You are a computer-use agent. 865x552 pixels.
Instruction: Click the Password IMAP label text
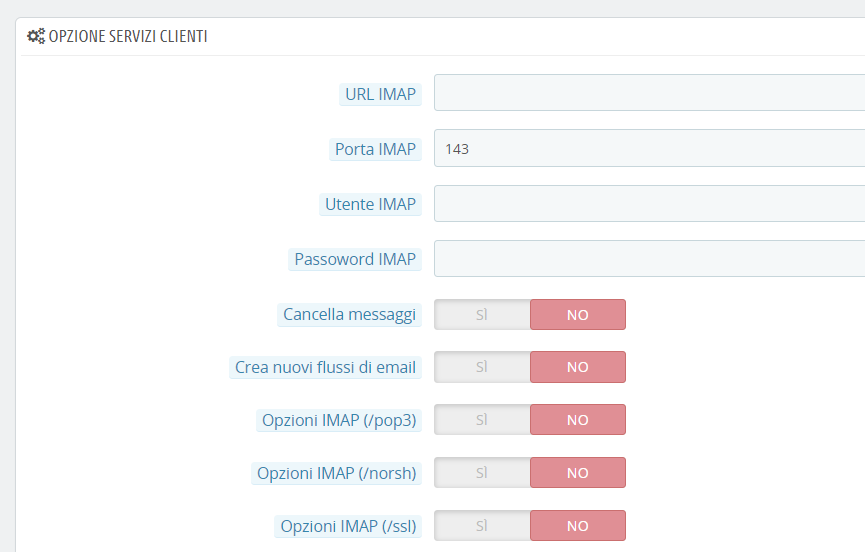tap(354, 259)
